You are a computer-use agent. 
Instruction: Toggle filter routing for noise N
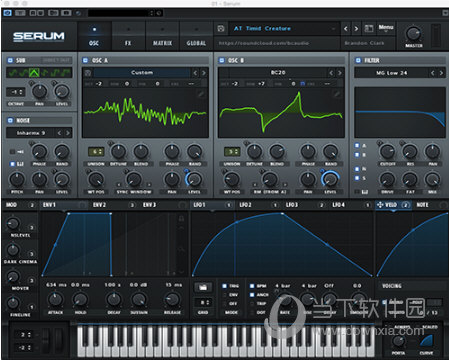point(357,169)
